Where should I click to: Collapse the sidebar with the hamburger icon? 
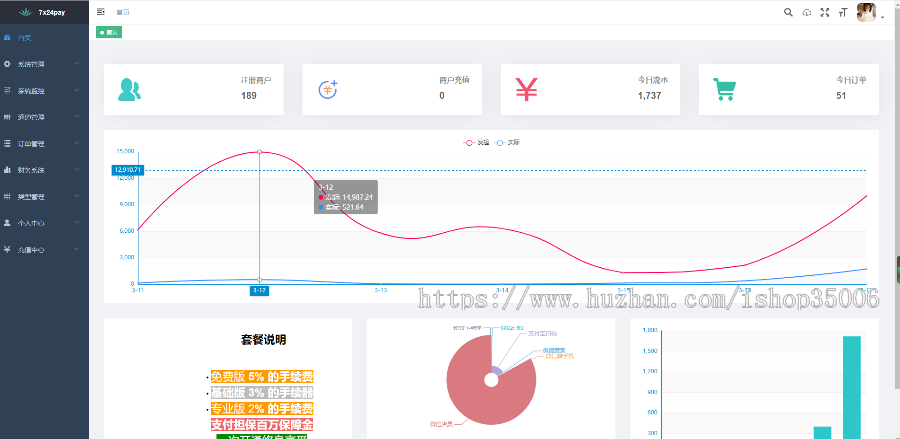pos(101,11)
